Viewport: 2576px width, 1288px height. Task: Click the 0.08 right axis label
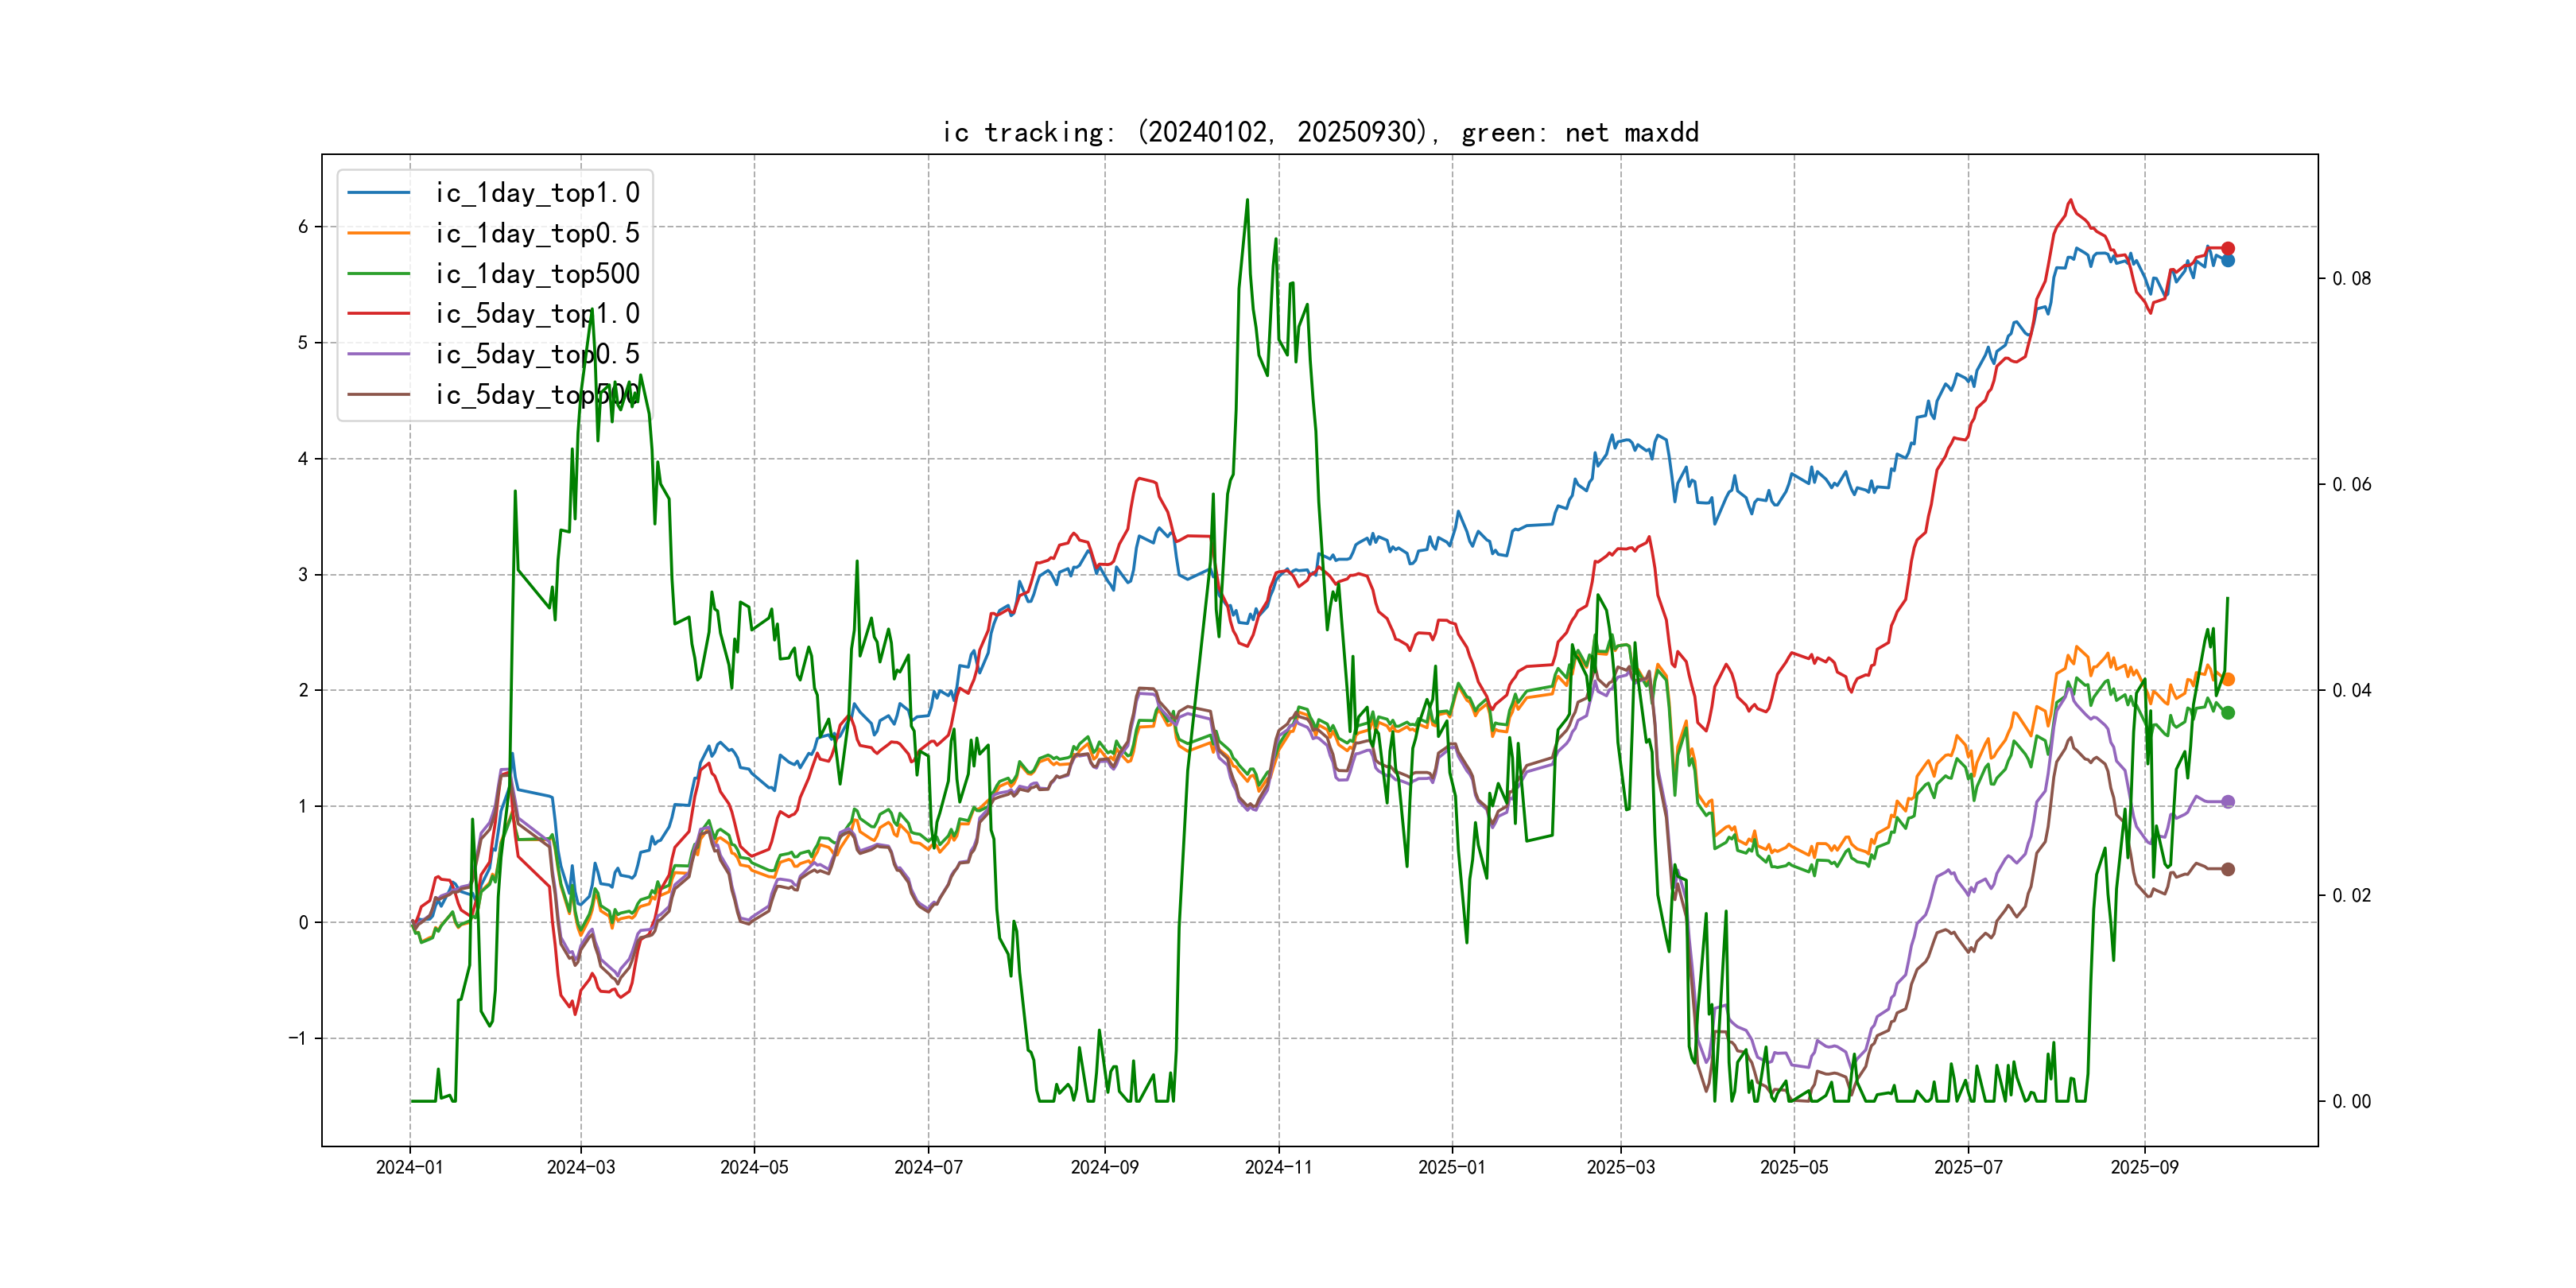pos(2351,278)
